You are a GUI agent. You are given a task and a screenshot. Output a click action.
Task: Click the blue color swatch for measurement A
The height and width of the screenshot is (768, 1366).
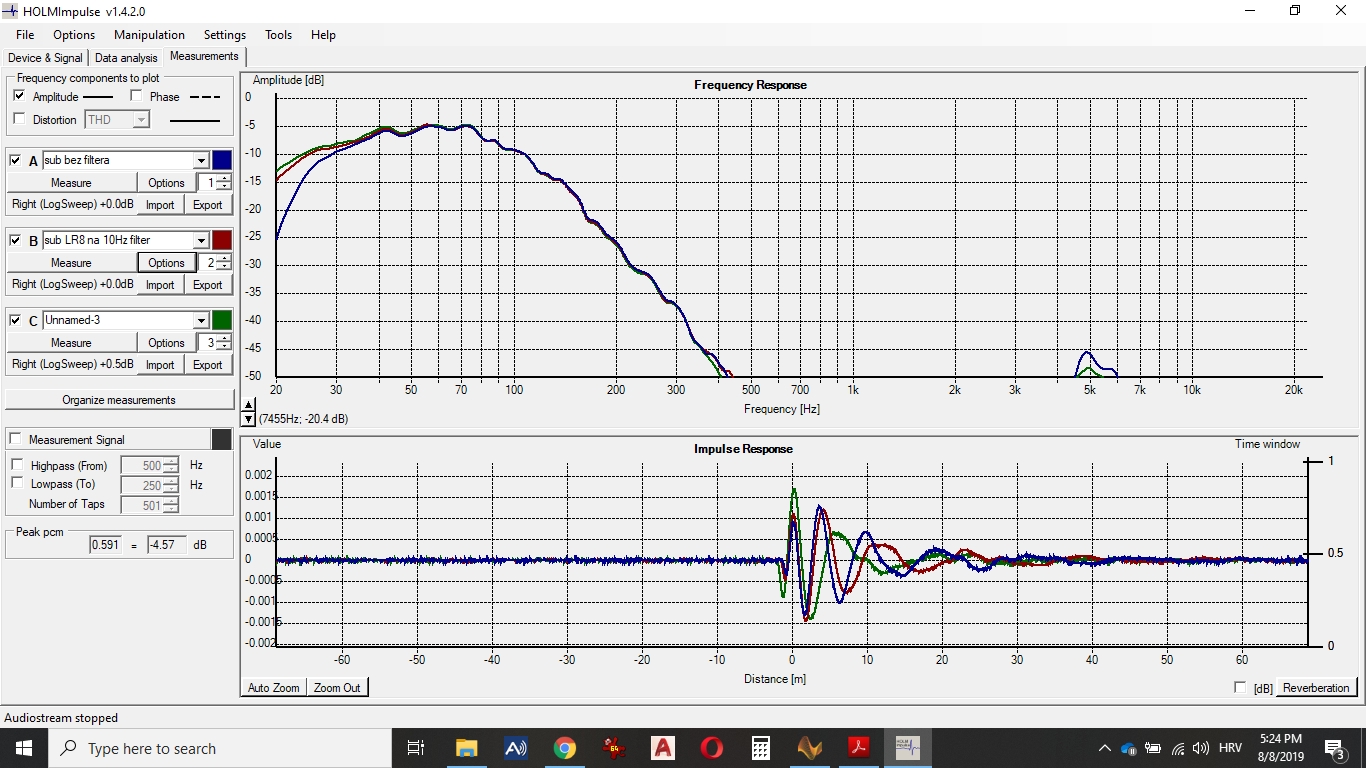[222, 160]
